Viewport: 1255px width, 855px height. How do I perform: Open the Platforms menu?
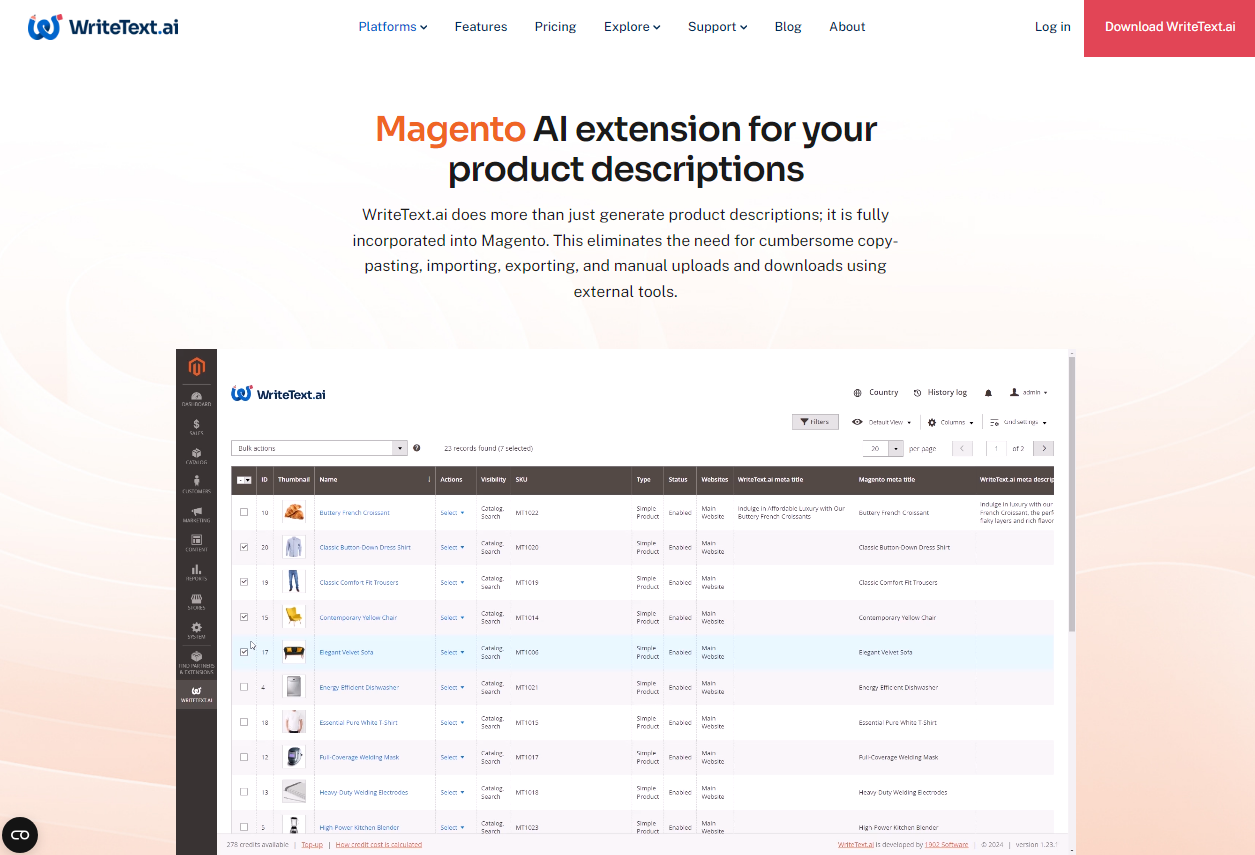393,27
